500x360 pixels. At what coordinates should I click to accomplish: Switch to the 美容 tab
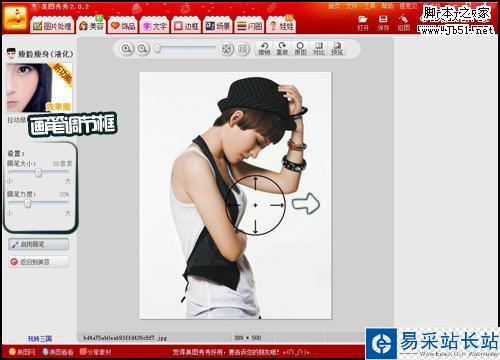(91, 26)
